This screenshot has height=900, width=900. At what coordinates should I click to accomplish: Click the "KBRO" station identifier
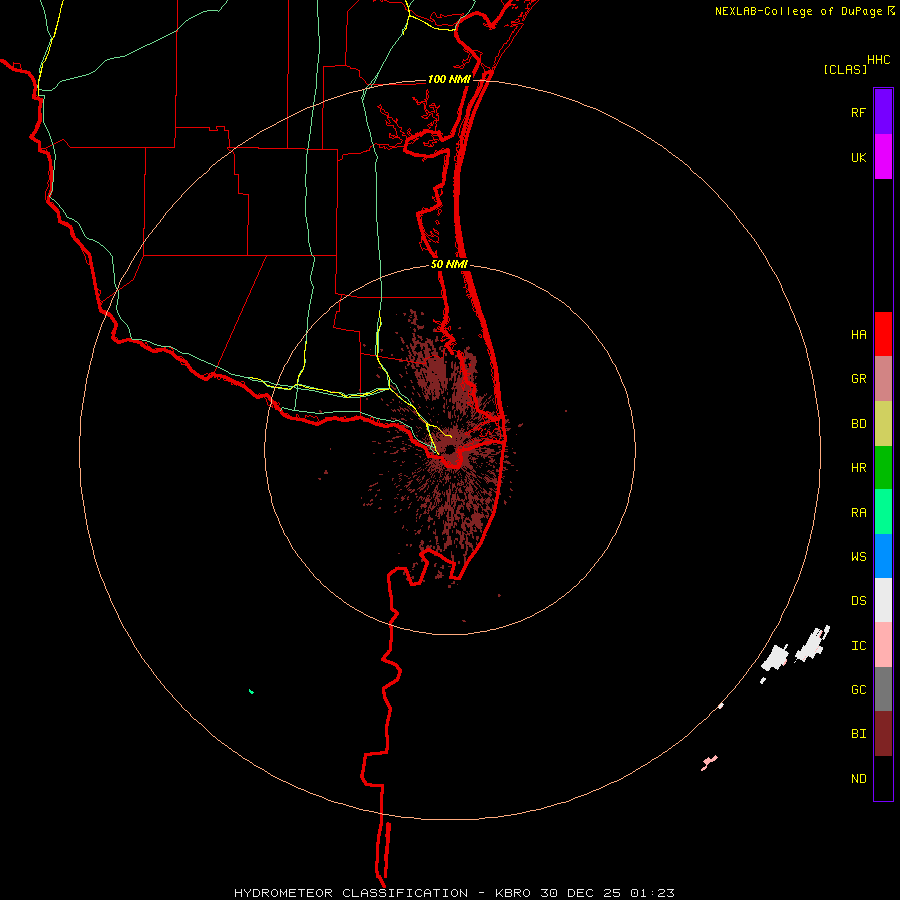(x=513, y=893)
